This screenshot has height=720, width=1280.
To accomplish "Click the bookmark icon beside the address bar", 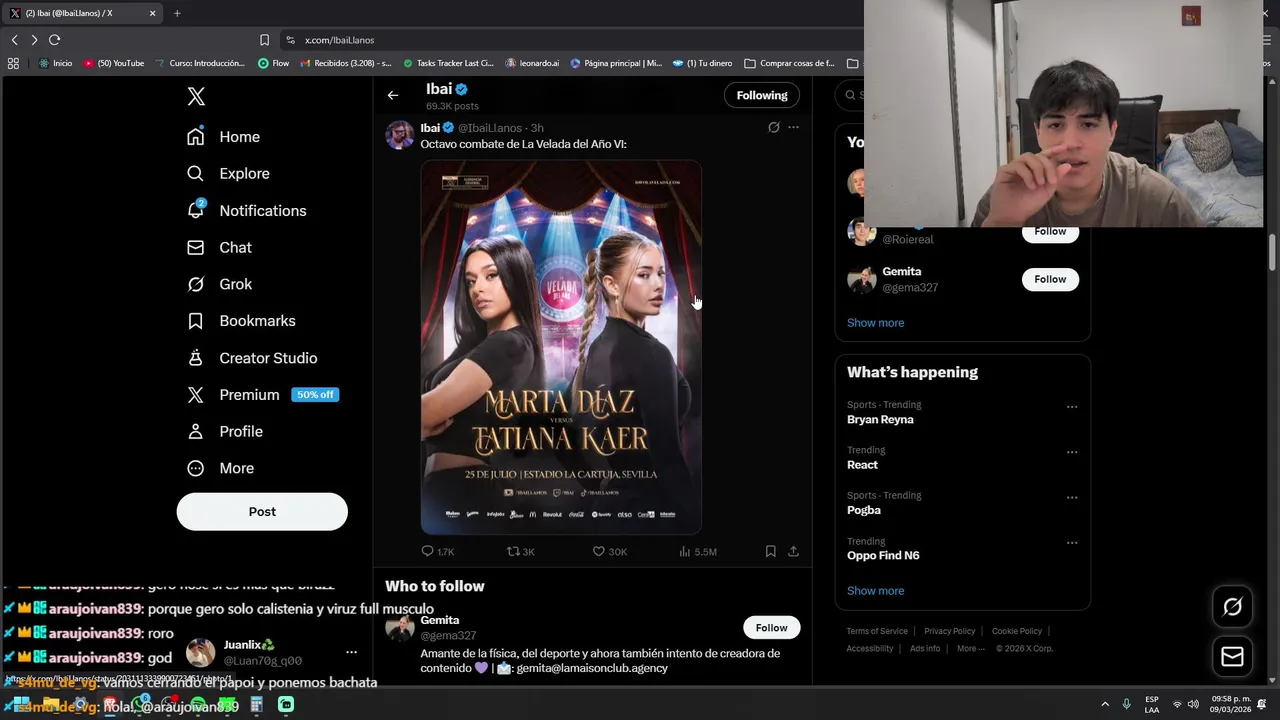I will click(264, 40).
